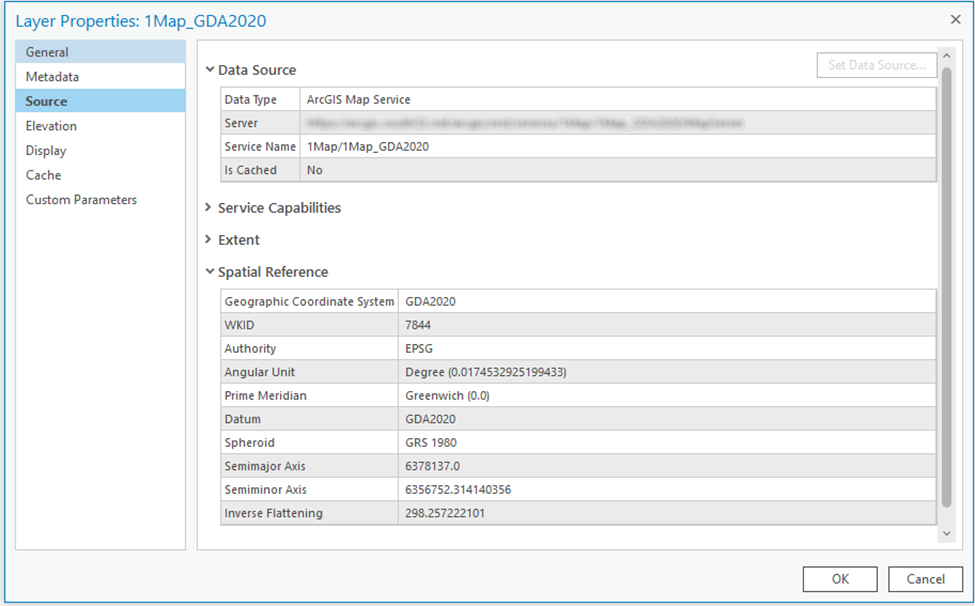Select the 1Map/1Map_GDA2020 service name
Image resolution: width=975 pixels, height=606 pixels.
pos(367,147)
